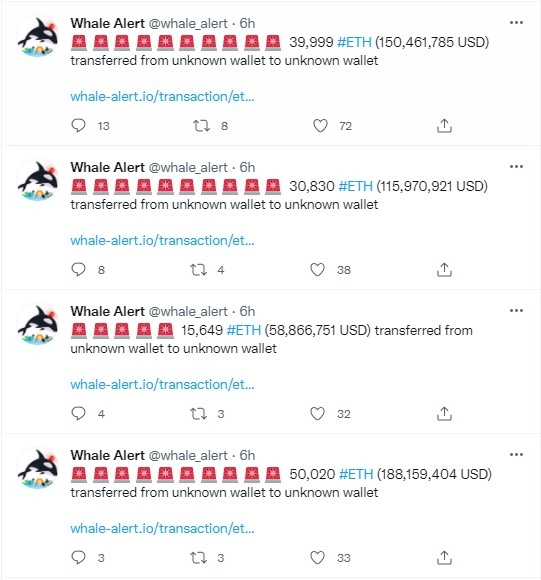Retweet the 50,020 ETH transfer tweet

coord(198,557)
